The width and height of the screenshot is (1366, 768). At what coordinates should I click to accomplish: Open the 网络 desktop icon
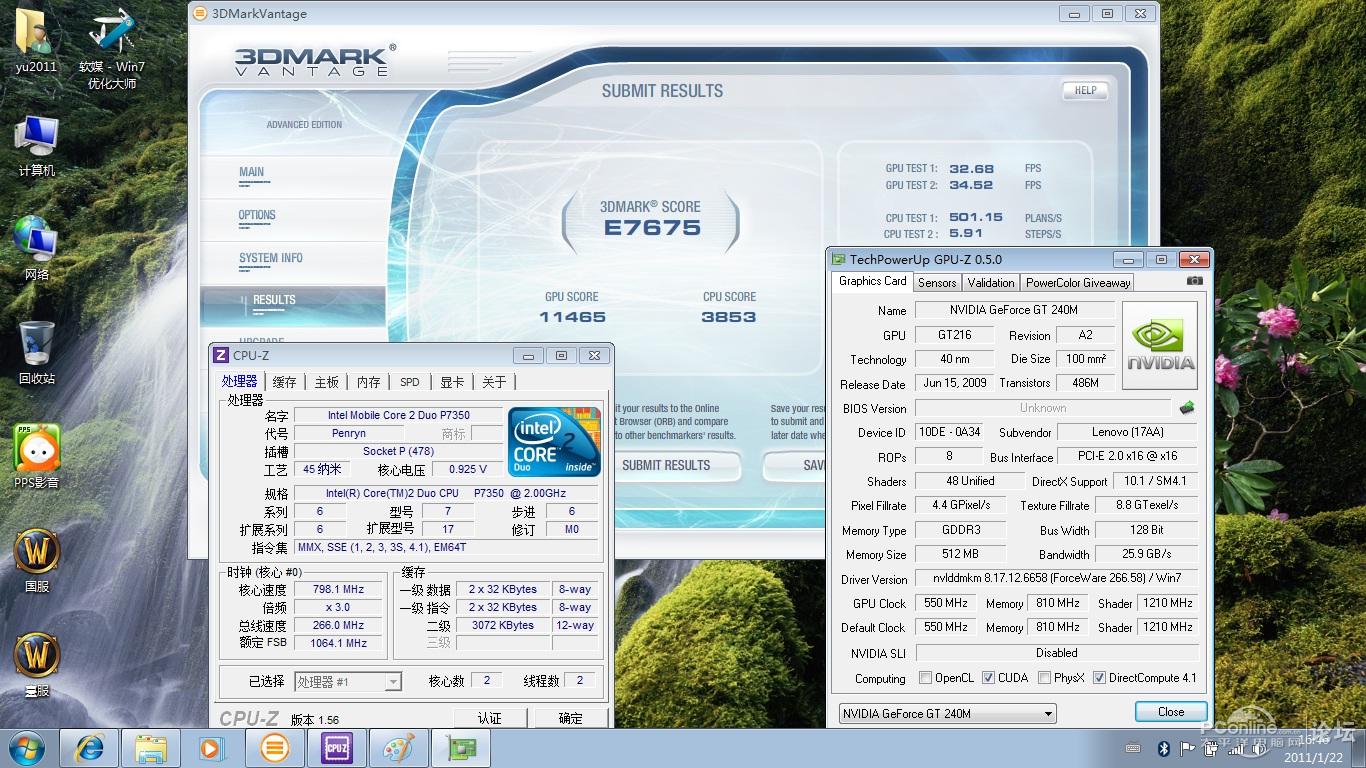coord(37,249)
